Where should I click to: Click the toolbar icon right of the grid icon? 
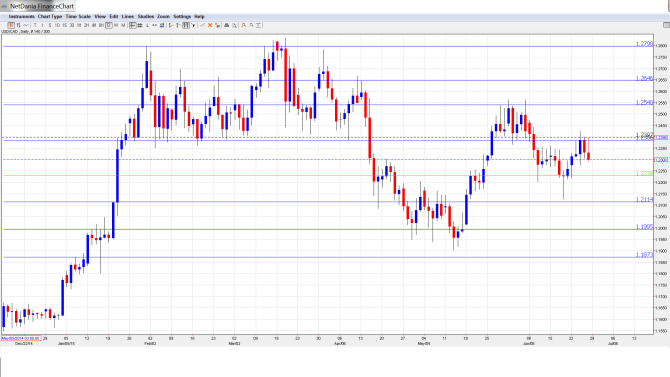pos(147,26)
